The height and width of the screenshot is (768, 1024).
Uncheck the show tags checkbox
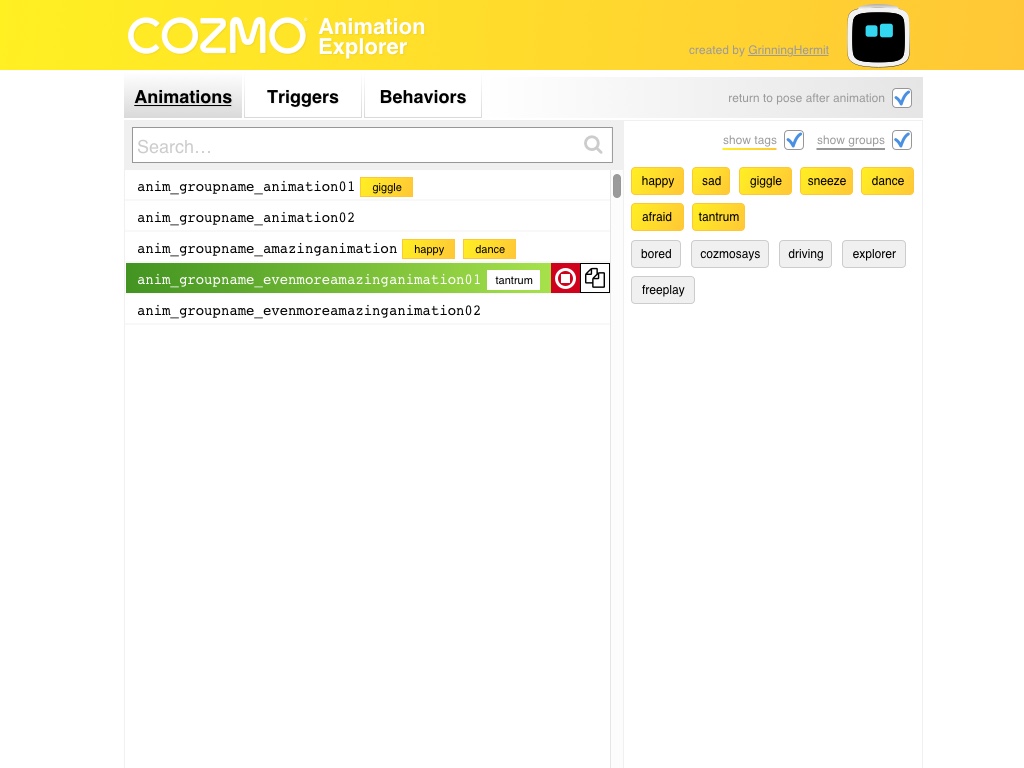click(794, 140)
